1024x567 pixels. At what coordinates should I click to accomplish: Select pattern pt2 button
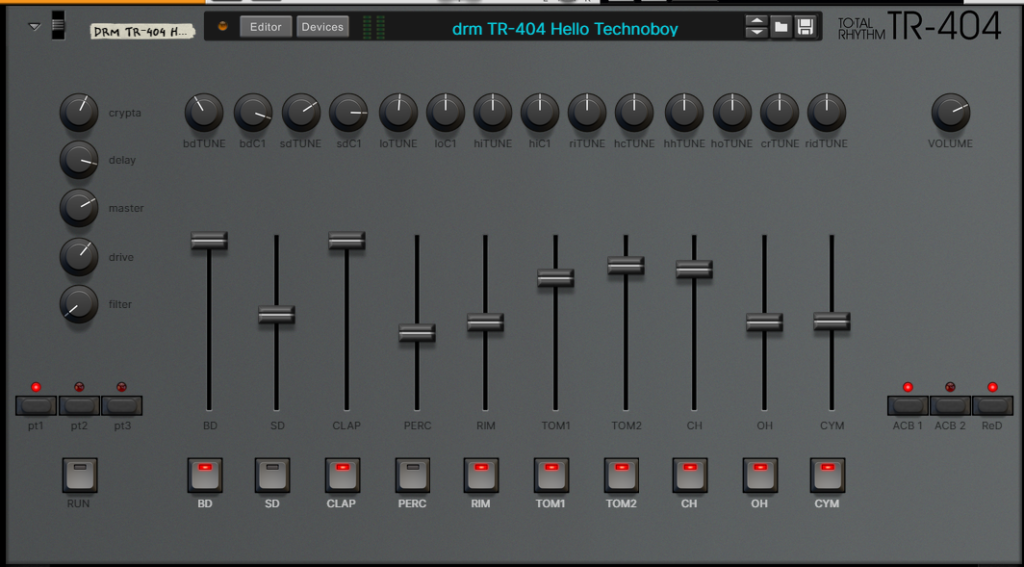(x=79, y=405)
